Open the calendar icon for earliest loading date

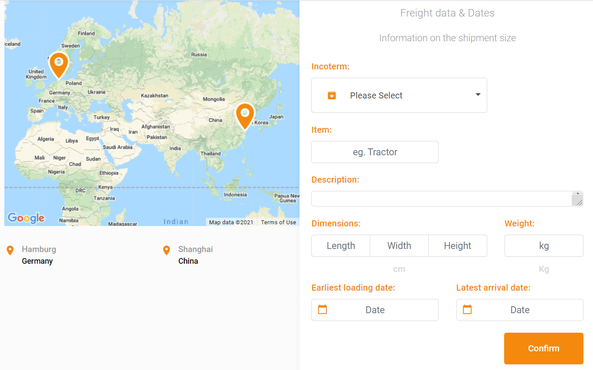coord(322,309)
